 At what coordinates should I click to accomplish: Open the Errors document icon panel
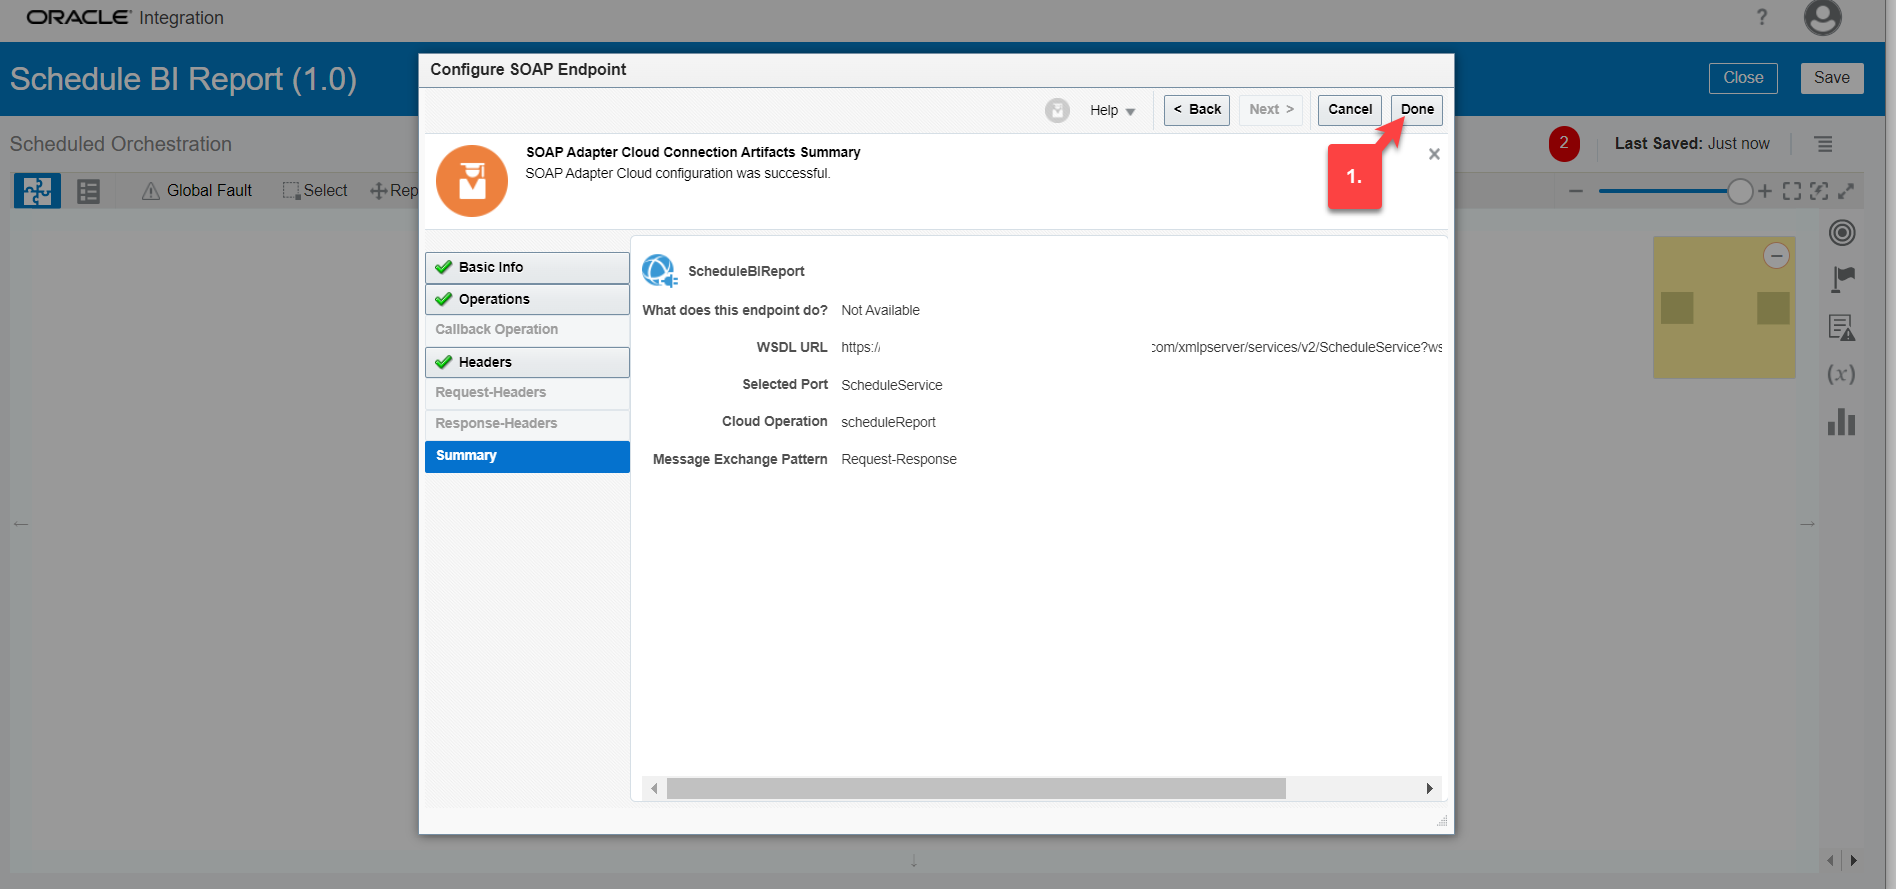click(1842, 327)
